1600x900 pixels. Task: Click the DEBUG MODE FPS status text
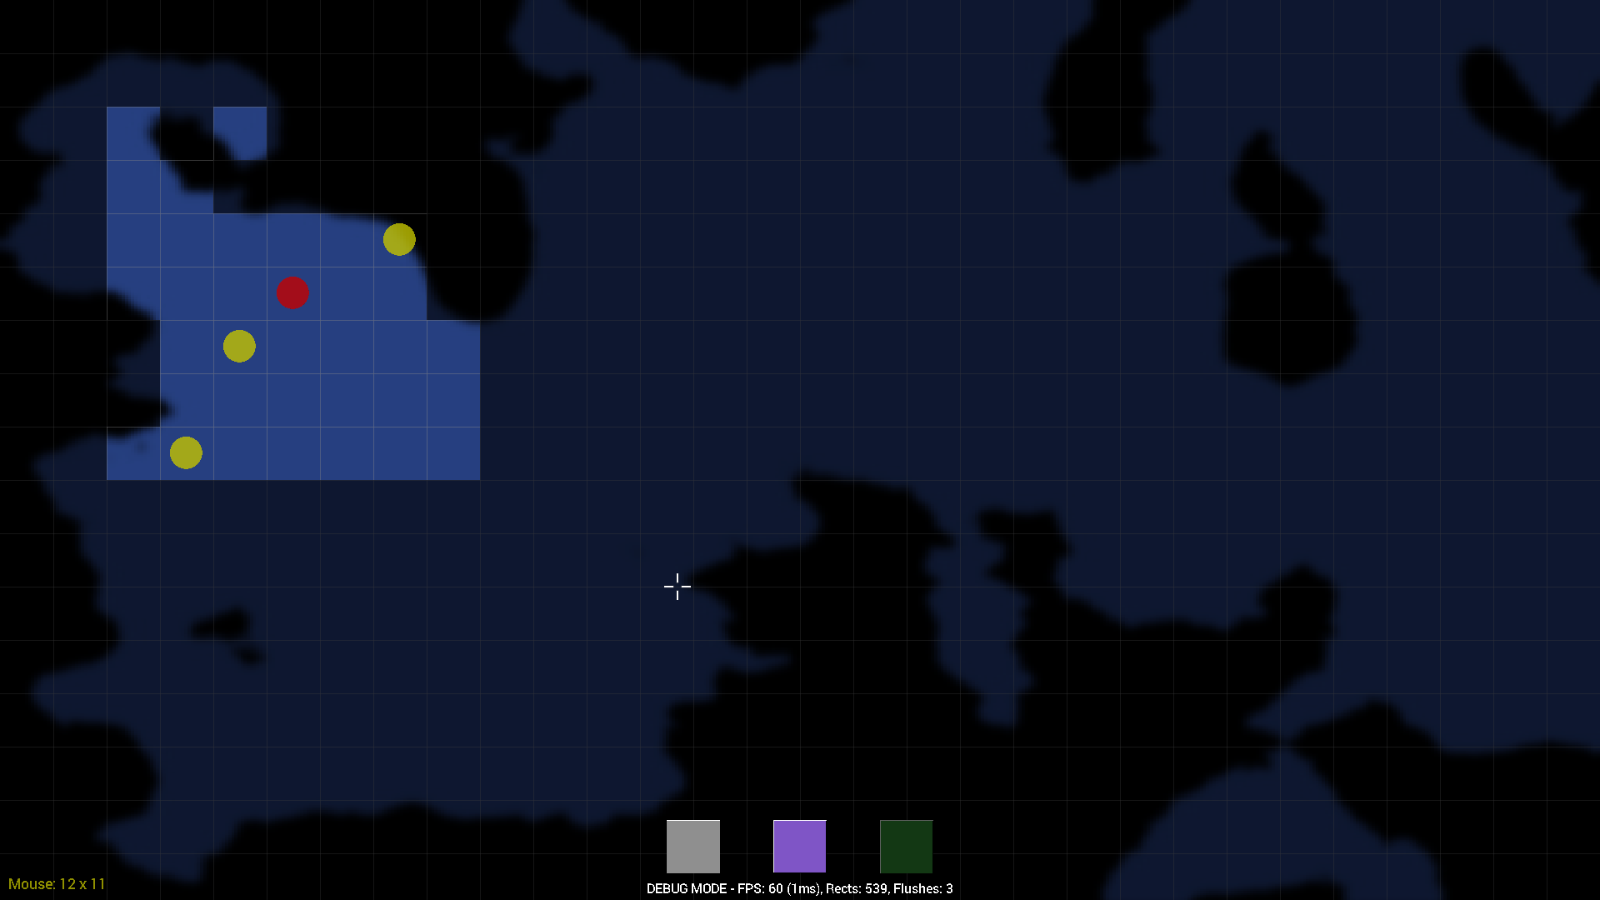point(799,888)
